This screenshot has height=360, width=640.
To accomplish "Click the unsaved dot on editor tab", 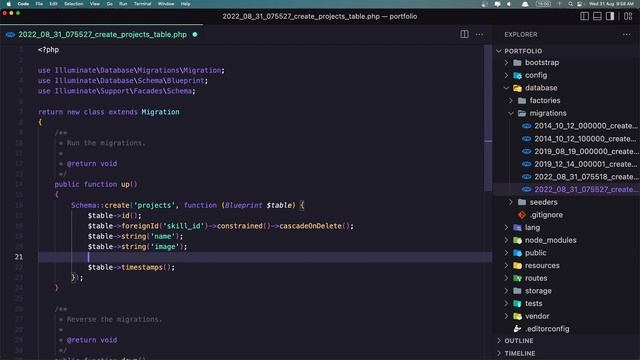I will [195, 34].
